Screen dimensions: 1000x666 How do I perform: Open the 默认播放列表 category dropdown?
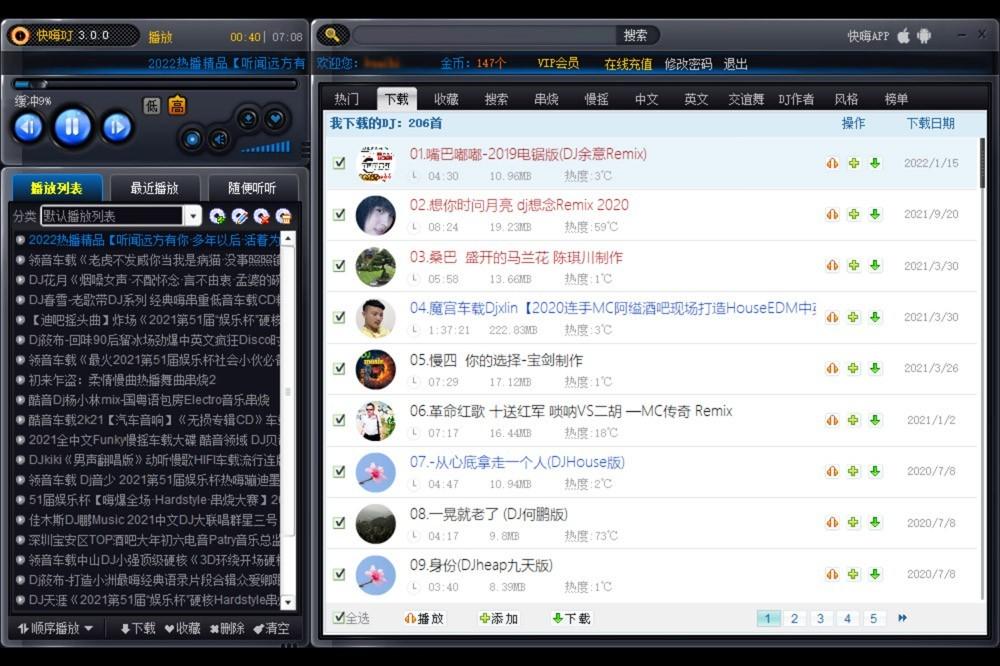(192, 216)
